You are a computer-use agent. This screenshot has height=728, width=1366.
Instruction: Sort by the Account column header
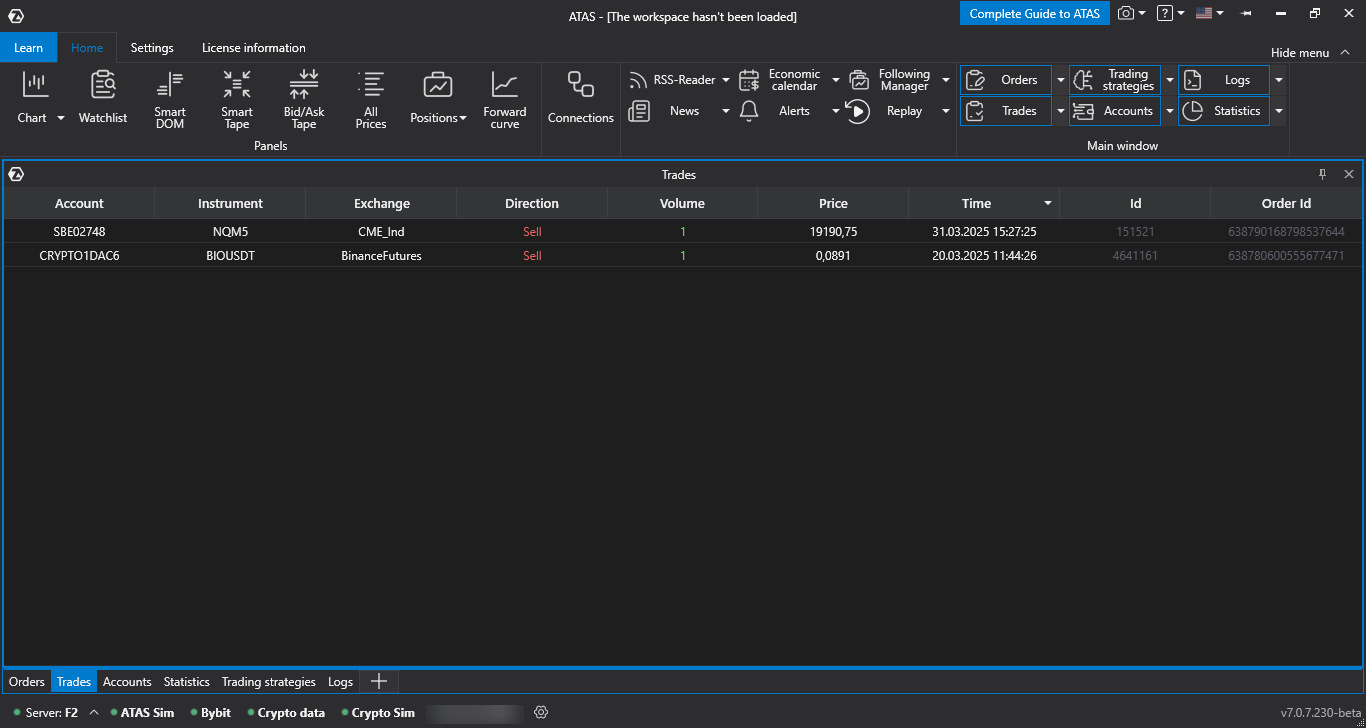coord(79,203)
